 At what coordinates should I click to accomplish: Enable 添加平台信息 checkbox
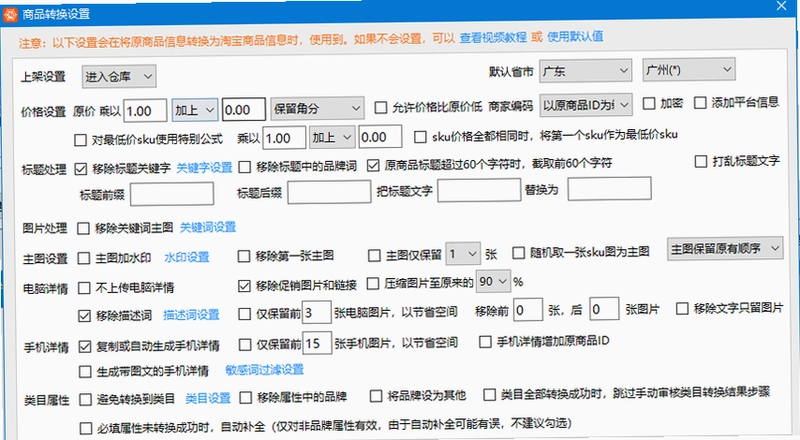coord(700,103)
